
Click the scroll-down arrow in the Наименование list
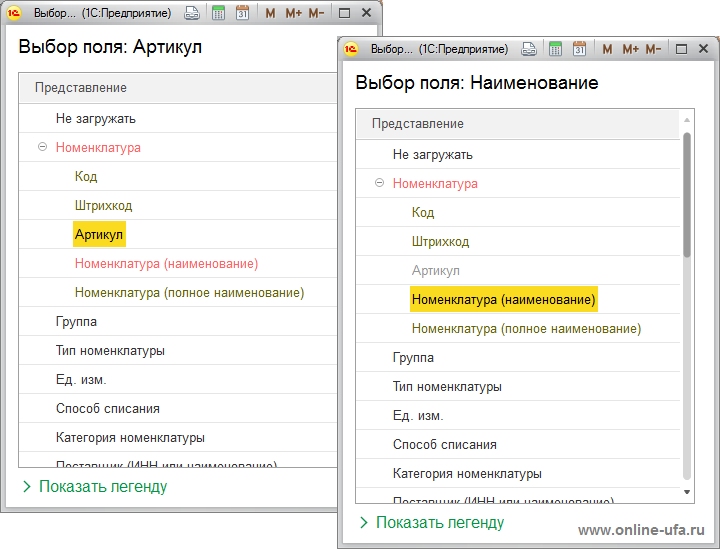687,492
